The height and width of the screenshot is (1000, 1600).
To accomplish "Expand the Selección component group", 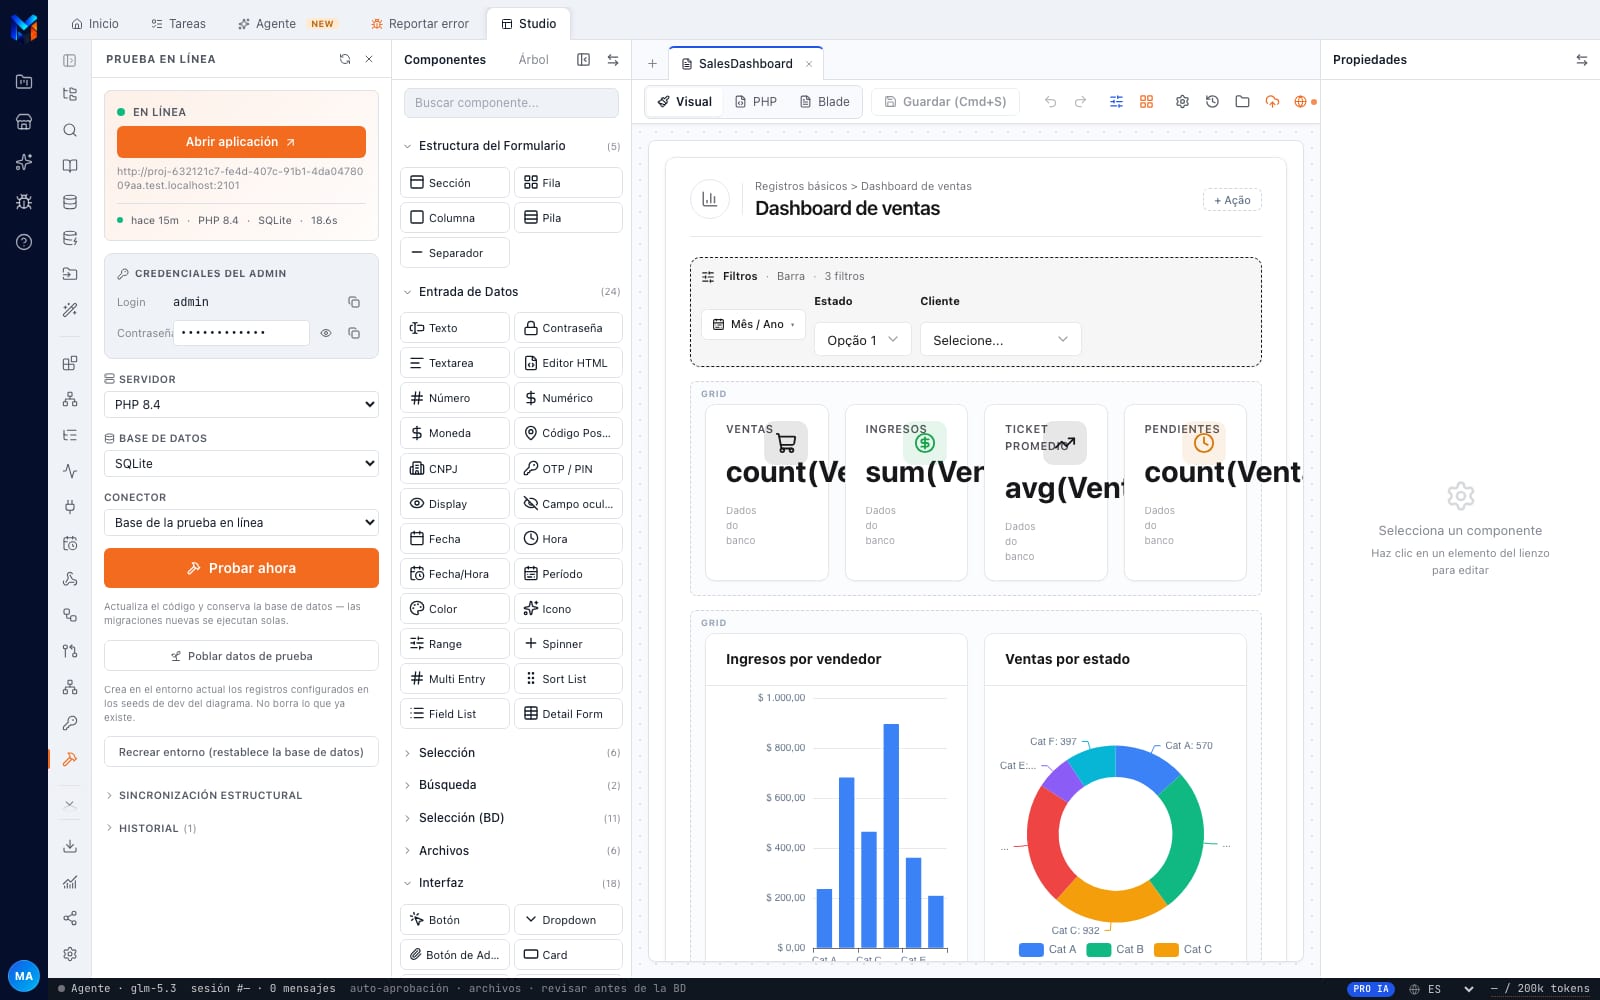I will pos(511,753).
